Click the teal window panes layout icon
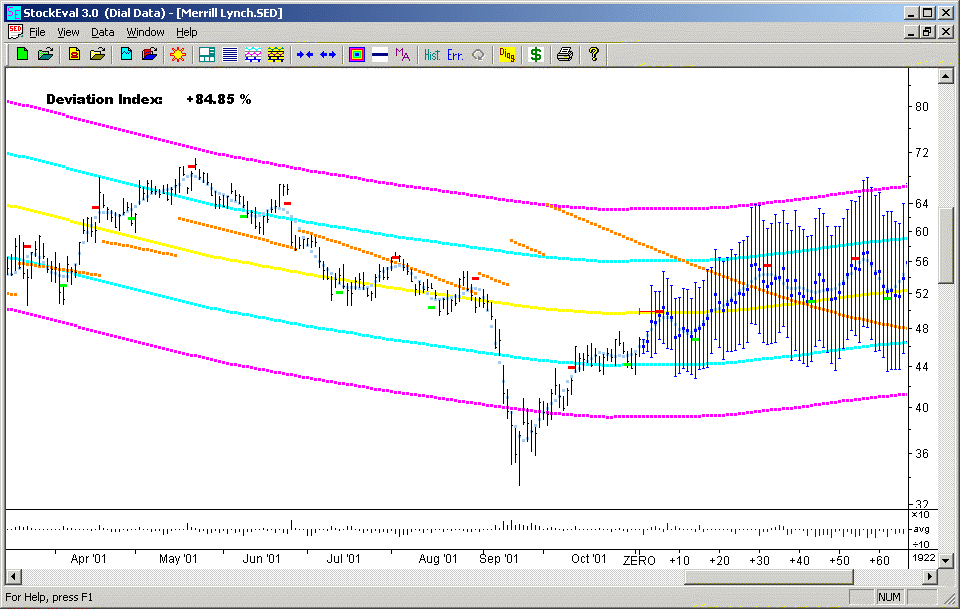The height and width of the screenshot is (609, 960). (x=207, y=54)
